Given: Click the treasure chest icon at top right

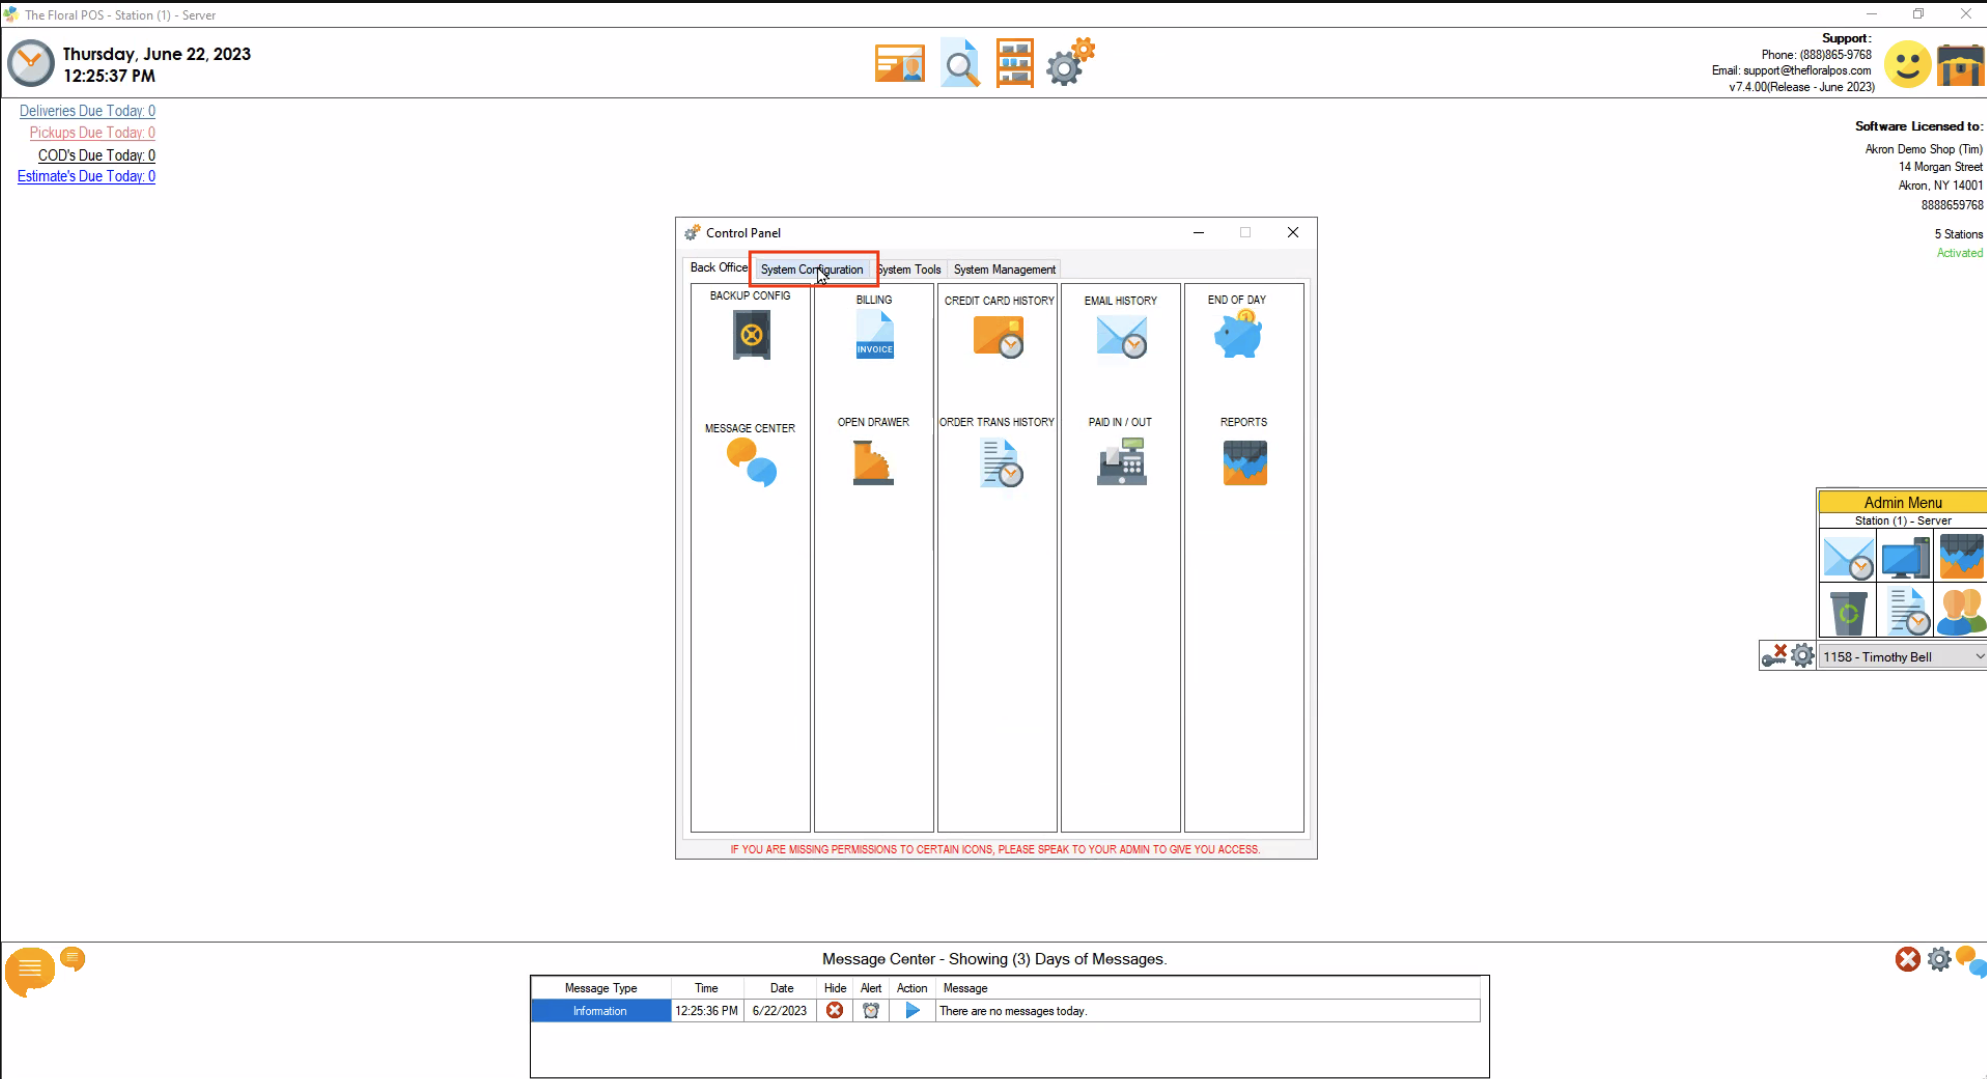Looking at the screenshot, I should point(1960,65).
